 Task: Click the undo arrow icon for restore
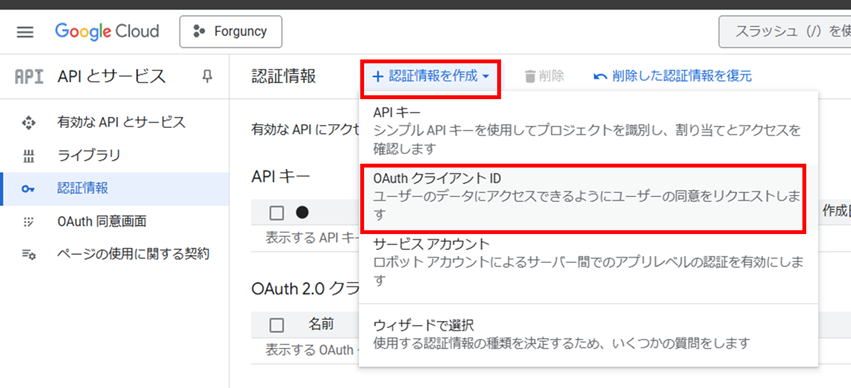coord(600,77)
